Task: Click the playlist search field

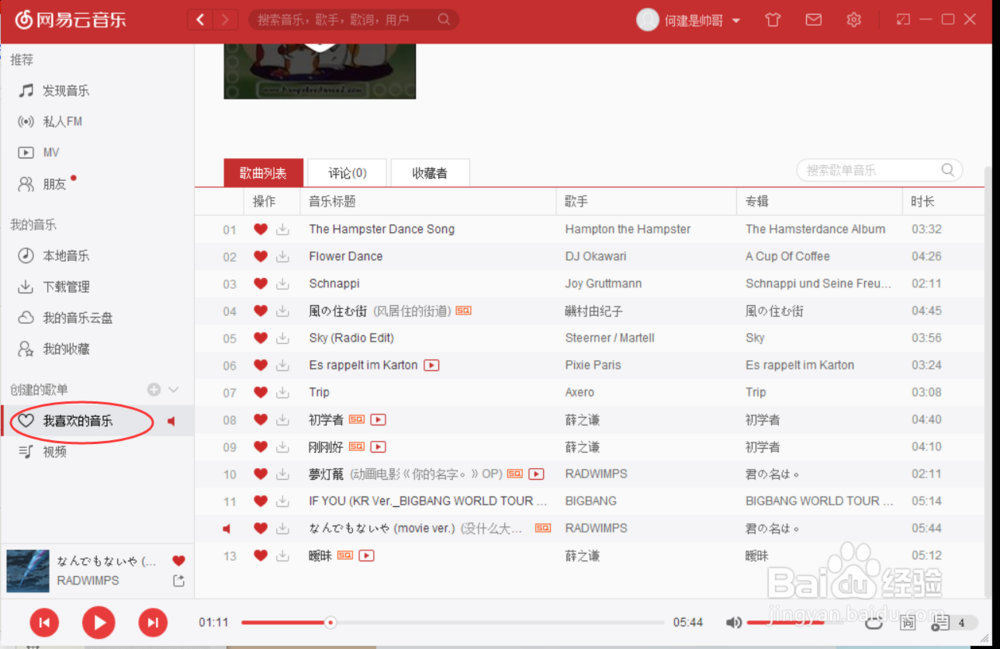Action: click(x=879, y=170)
